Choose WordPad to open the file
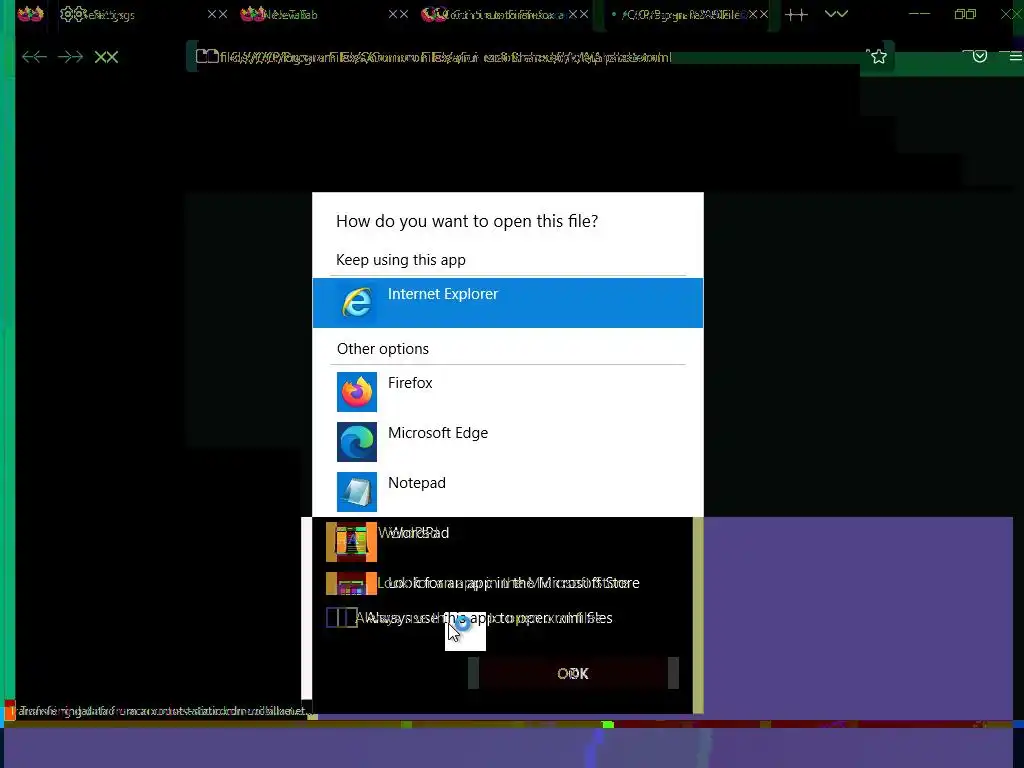Viewport: 1024px width, 768px height. (502, 541)
